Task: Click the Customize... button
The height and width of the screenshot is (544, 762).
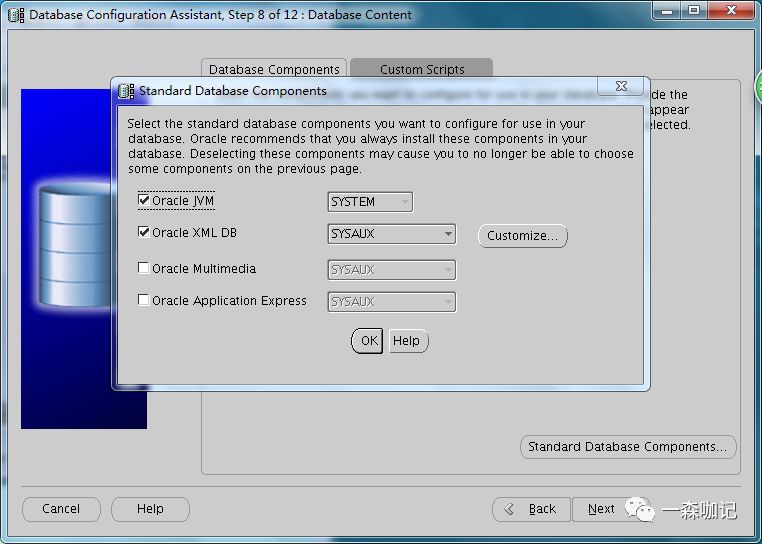Action: [522, 236]
